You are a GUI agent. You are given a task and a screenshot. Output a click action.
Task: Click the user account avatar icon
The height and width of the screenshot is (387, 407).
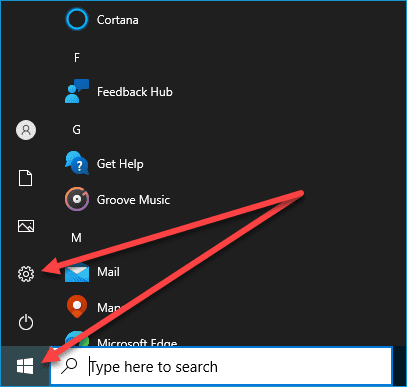26,130
